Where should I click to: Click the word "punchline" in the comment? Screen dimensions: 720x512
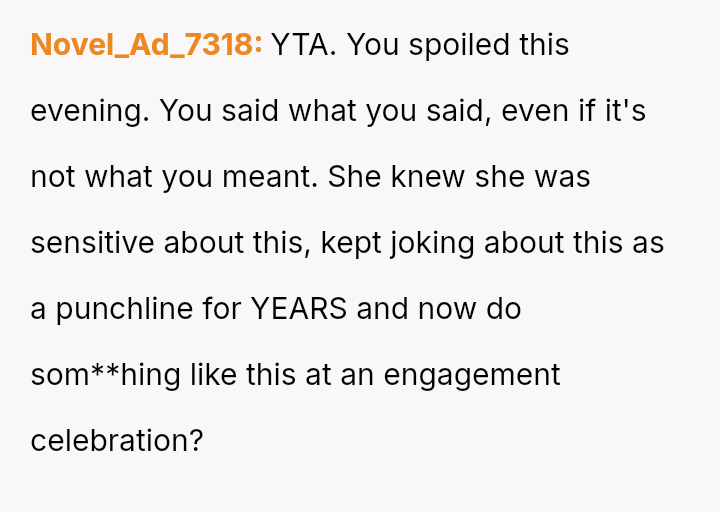130,308
